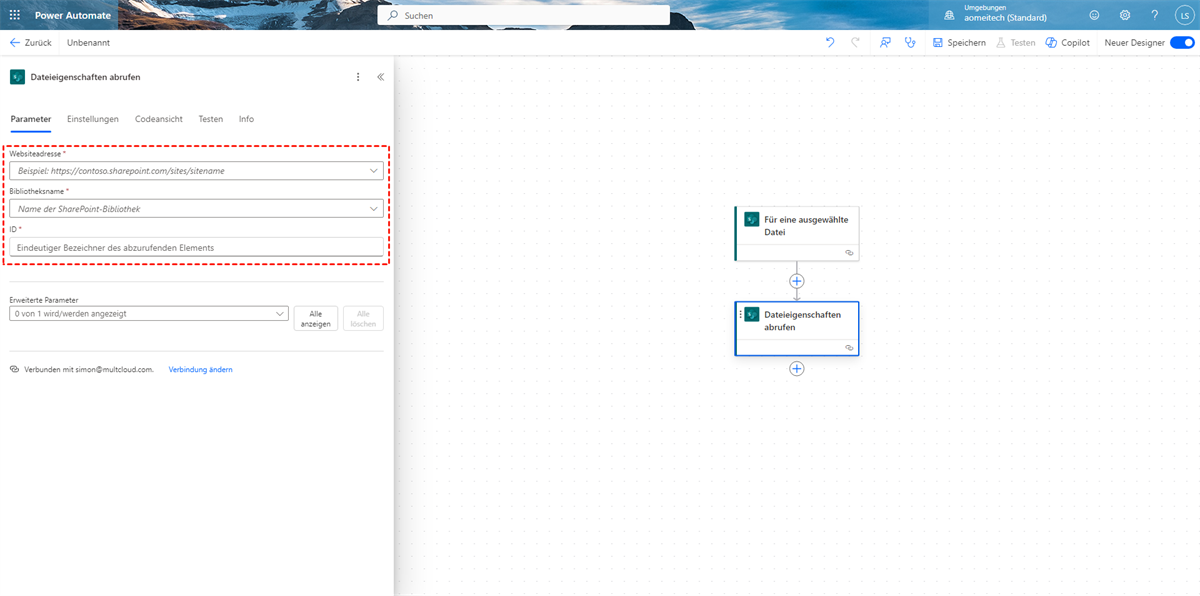Click drag handle dots on Dateieigenschaften abrufen card
Image resolution: width=1200 pixels, height=596 pixels.
click(x=740, y=315)
